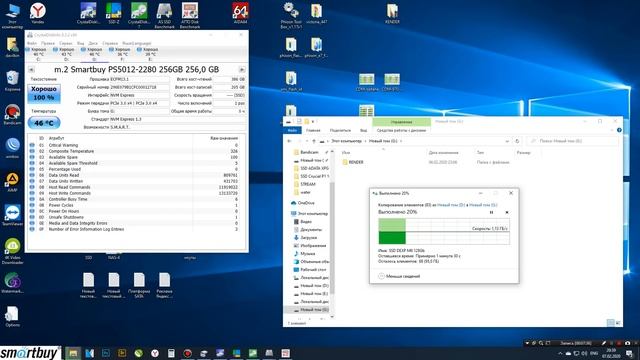Click the 46 °C temperature button
This screenshot has height=360, width=640.
pyautogui.click(x=44, y=123)
